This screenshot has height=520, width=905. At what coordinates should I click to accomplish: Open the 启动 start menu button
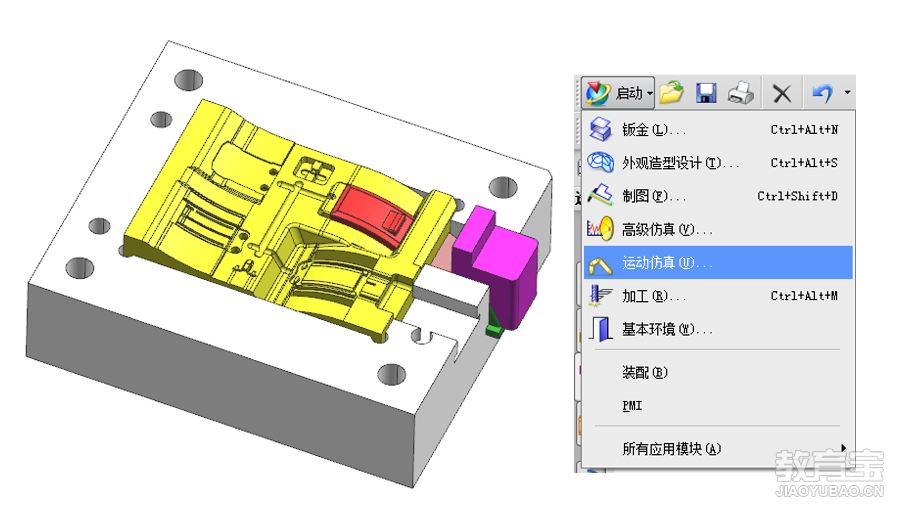[x=618, y=93]
